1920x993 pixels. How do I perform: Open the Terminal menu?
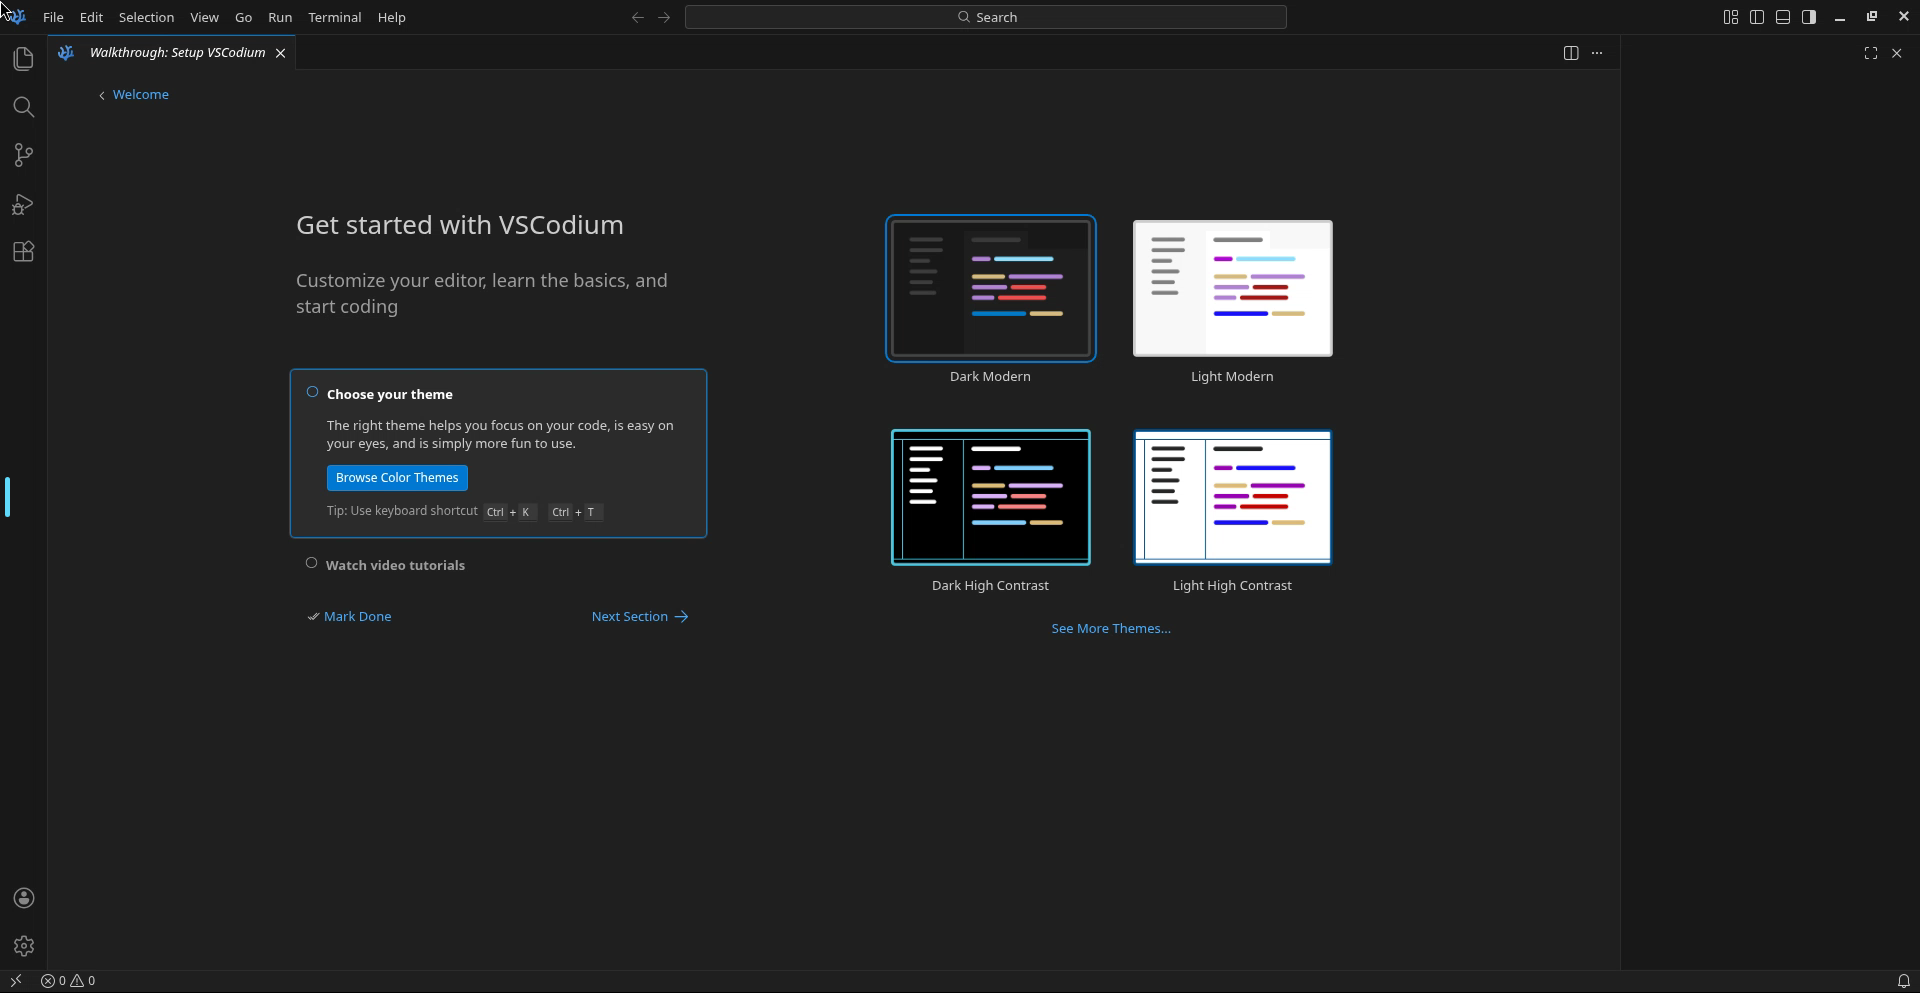(334, 17)
